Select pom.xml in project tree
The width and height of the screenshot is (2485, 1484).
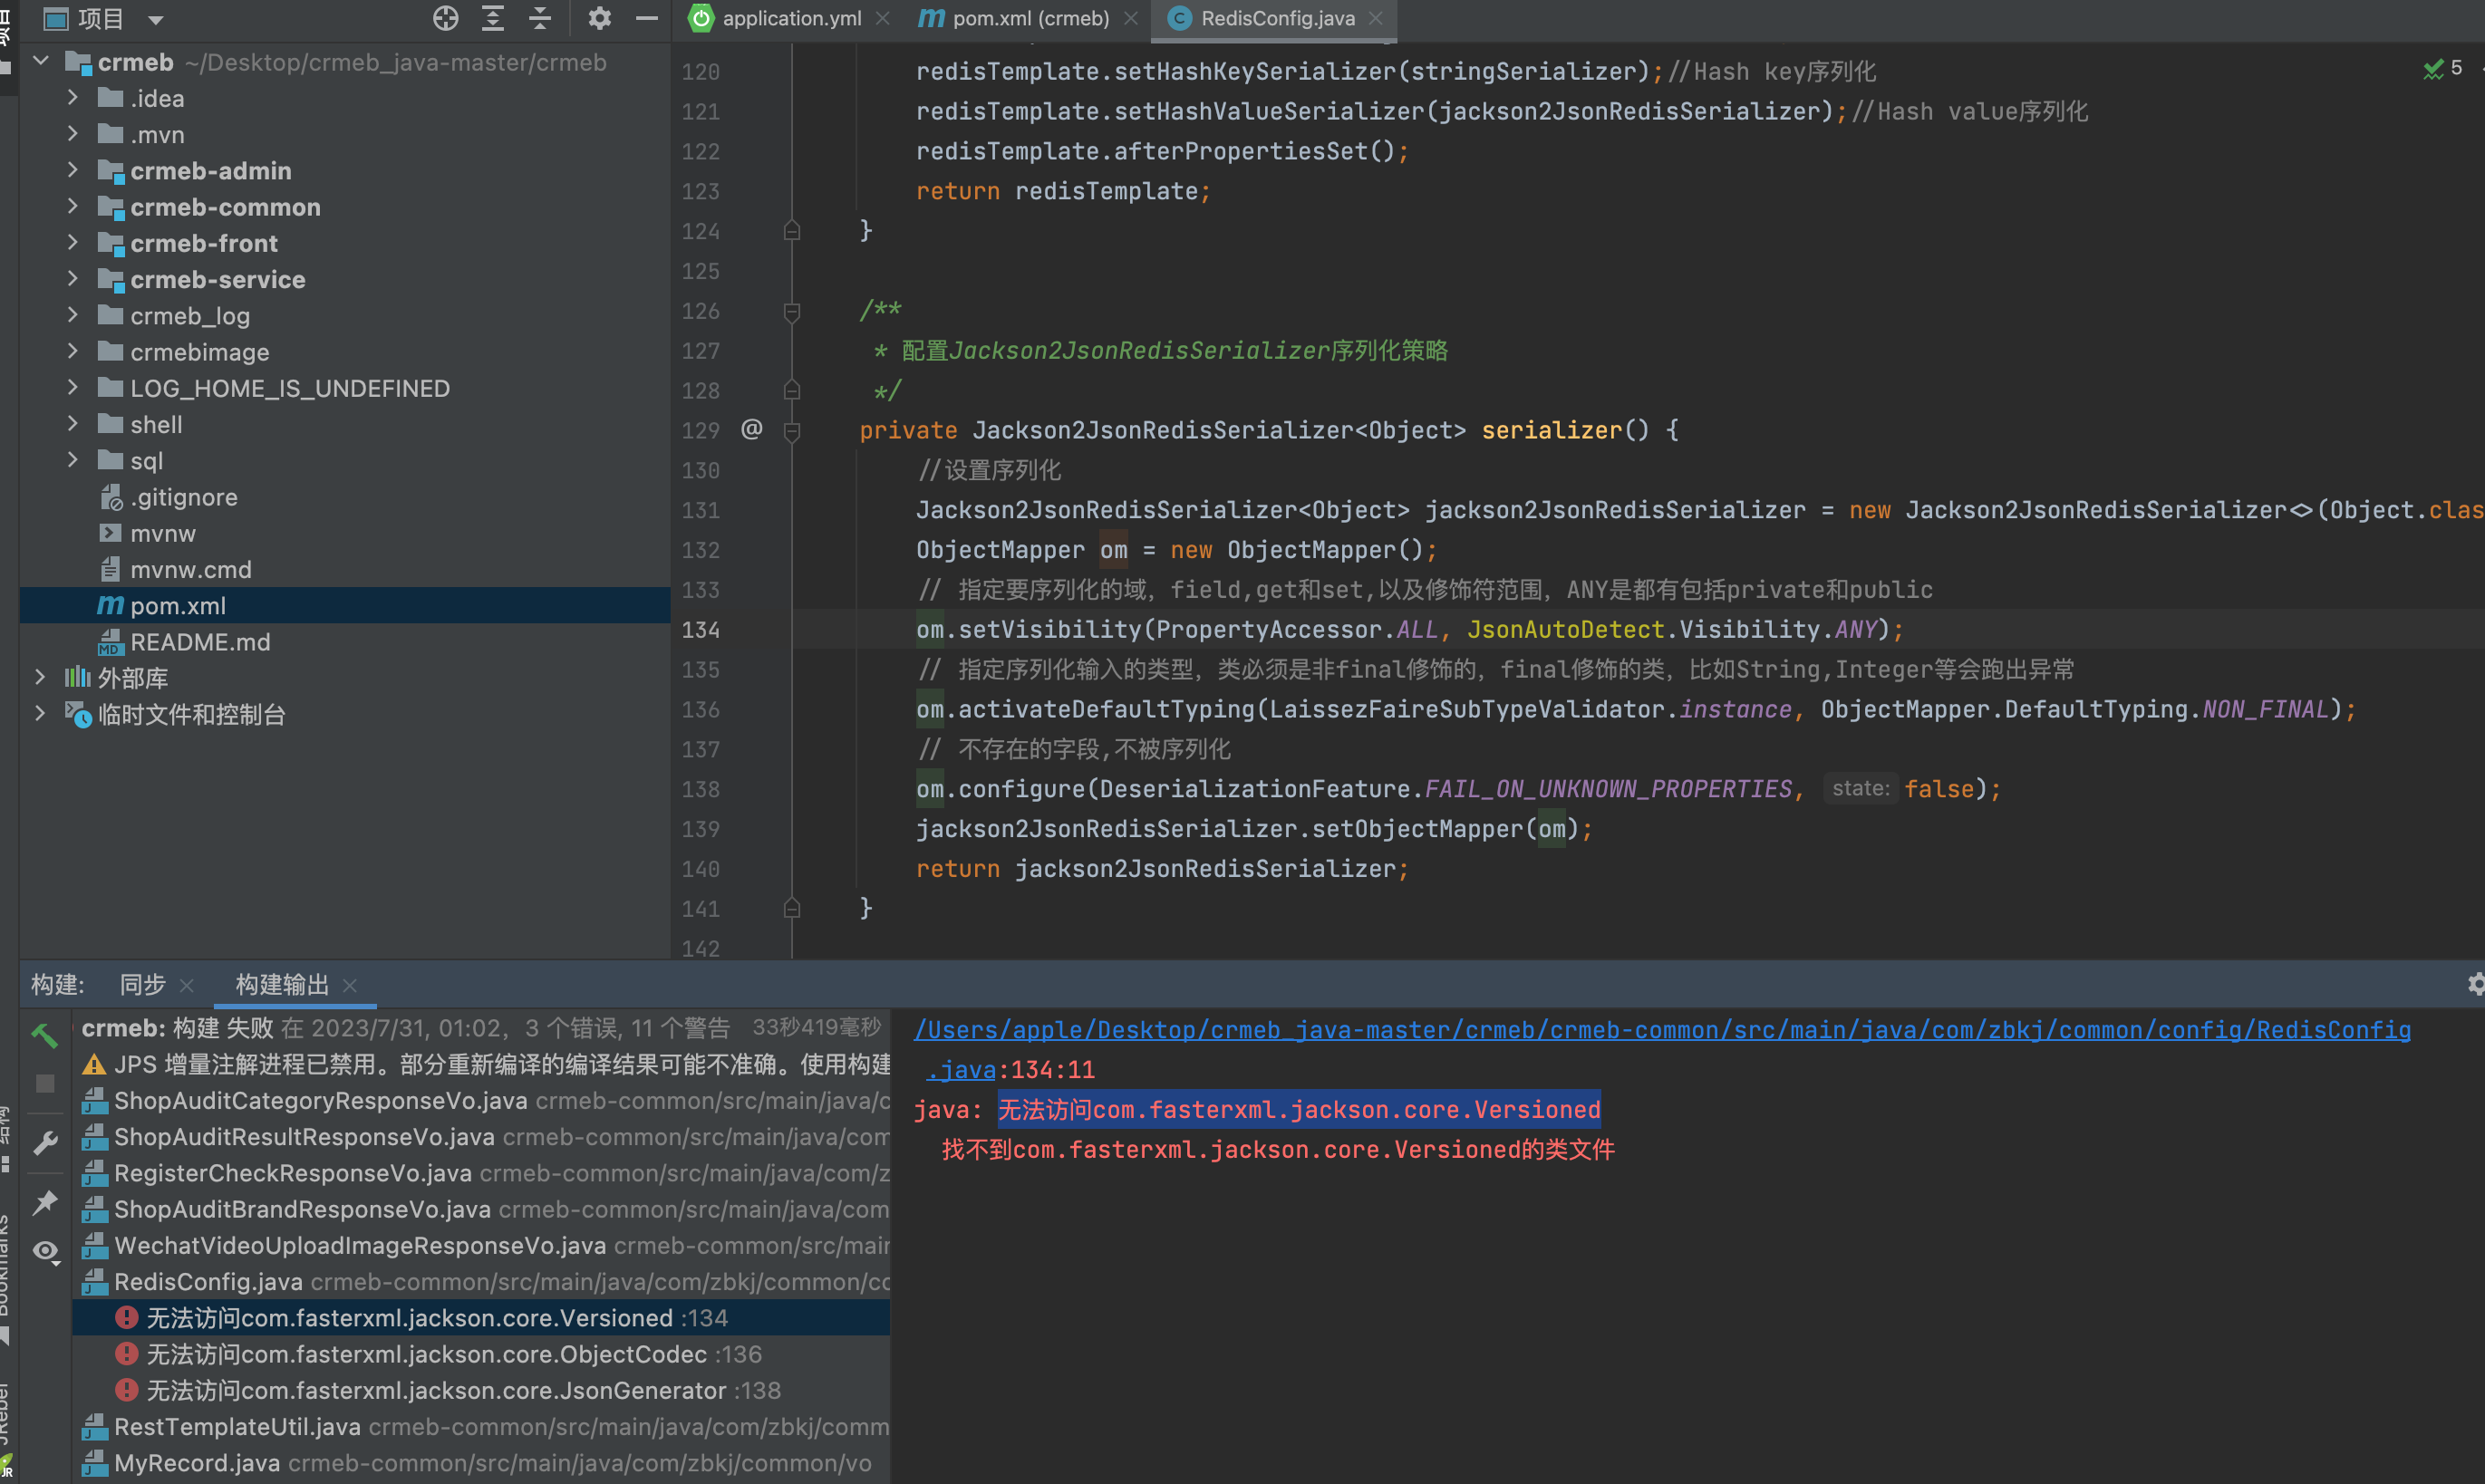pyautogui.click(x=345, y=605)
